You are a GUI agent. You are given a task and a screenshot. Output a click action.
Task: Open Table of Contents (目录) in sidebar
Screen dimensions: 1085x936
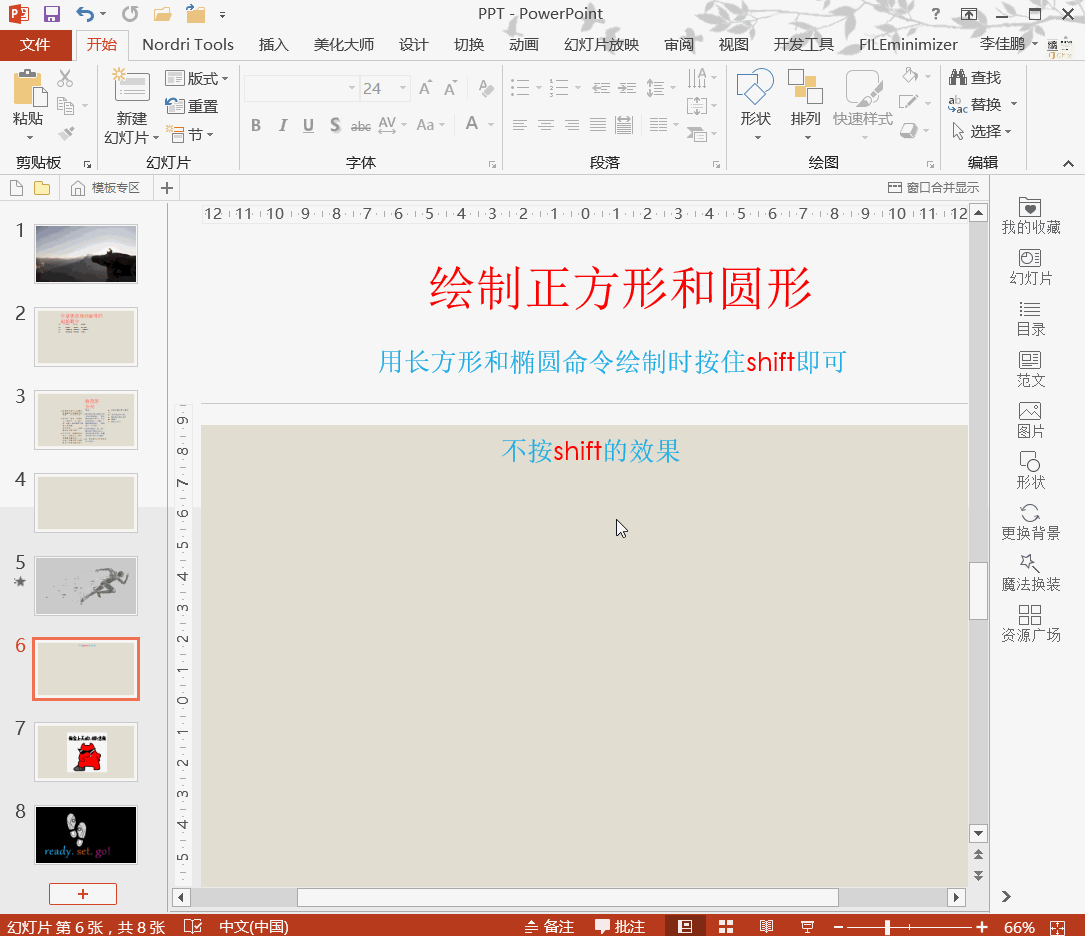tap(1030, 318)
